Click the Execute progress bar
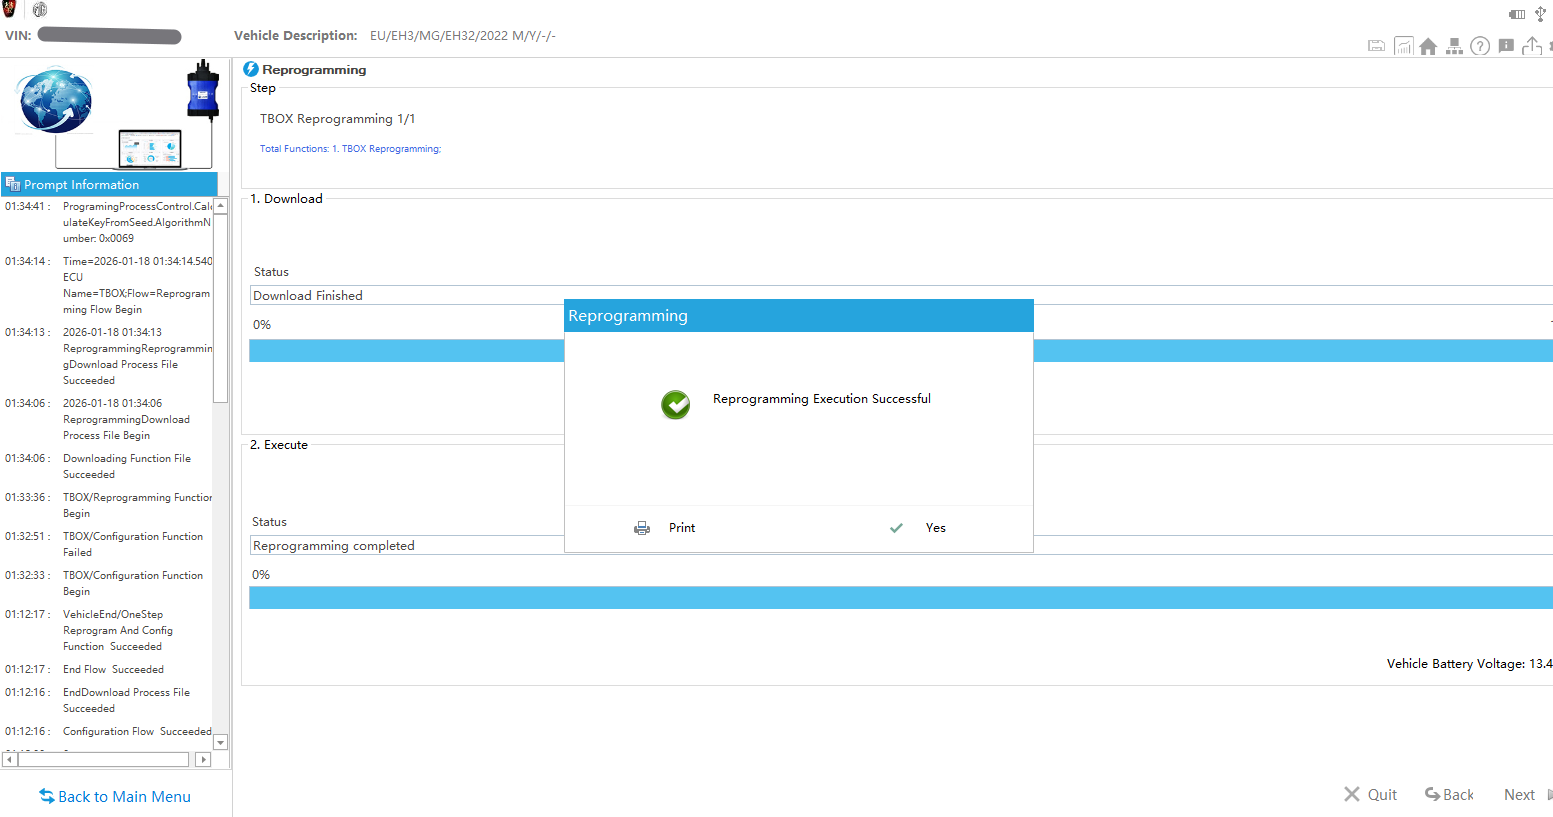Image resolution: width=1553 pixels, height=817 pixels. [x=900, y=598]
